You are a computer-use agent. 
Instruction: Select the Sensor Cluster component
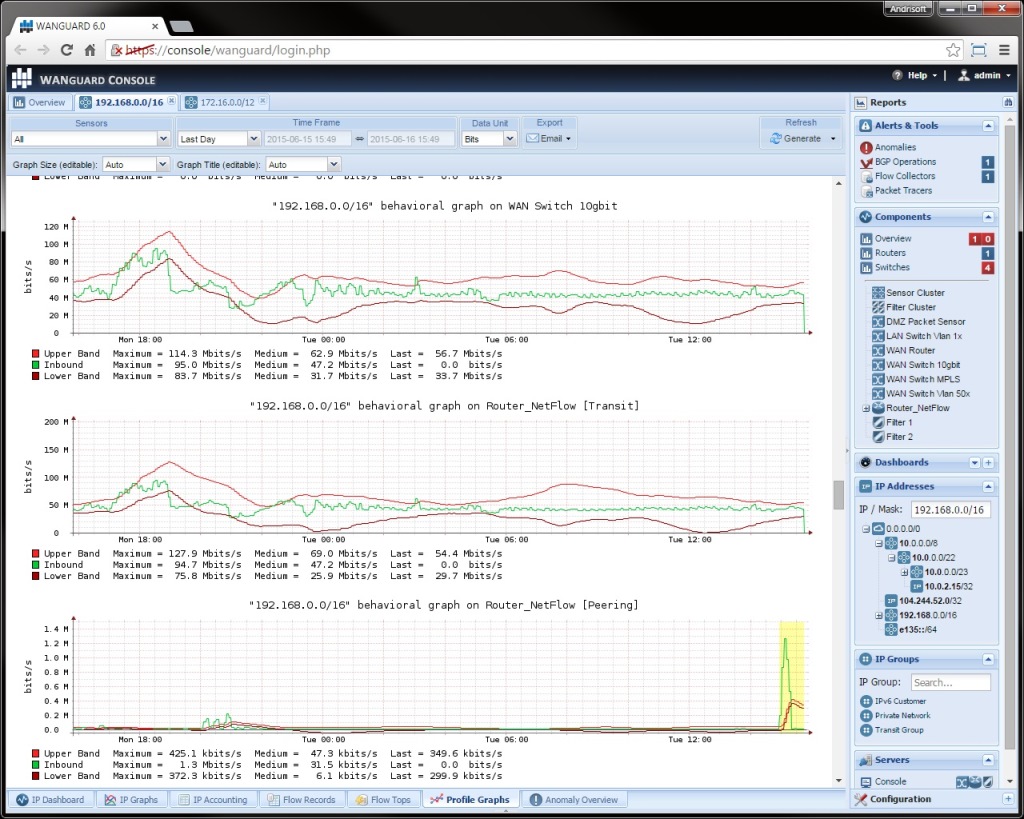click(x=913, y=292)
